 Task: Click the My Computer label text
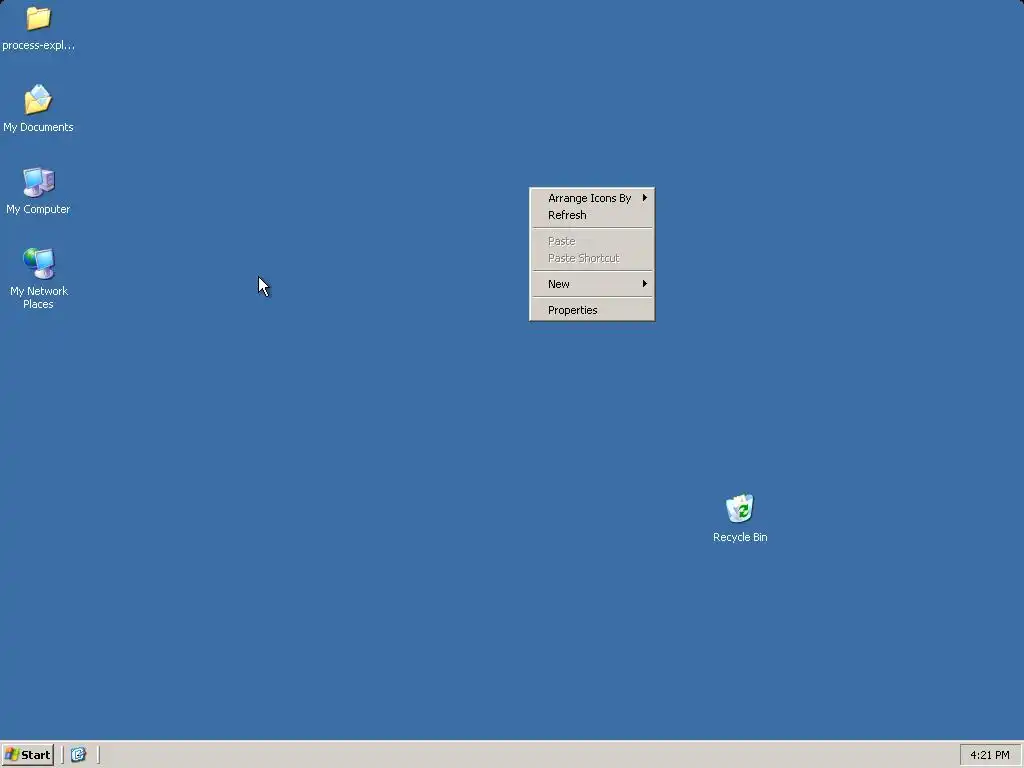click(39, 210)
